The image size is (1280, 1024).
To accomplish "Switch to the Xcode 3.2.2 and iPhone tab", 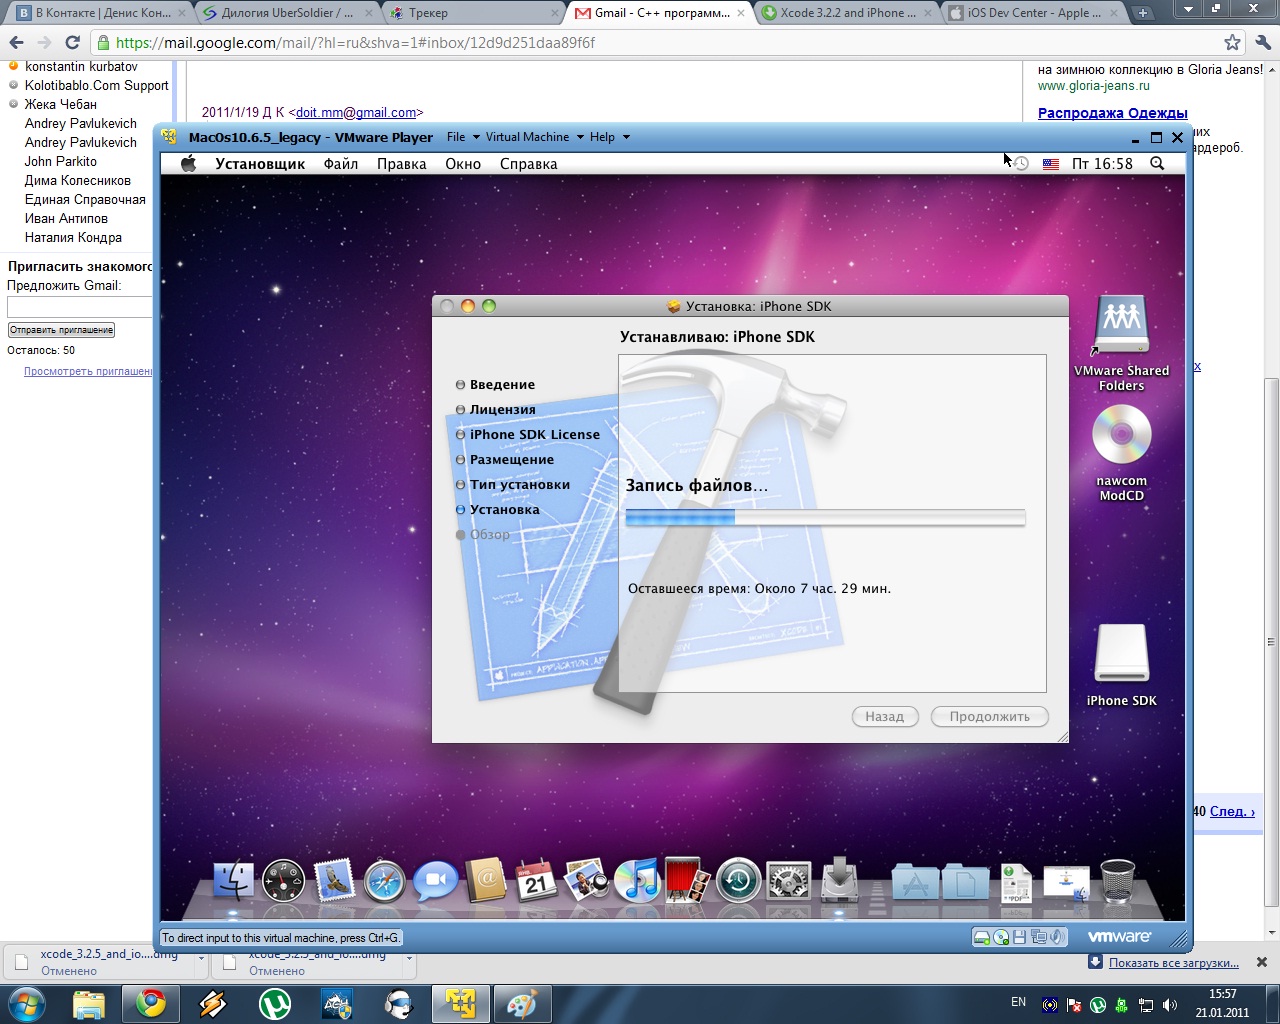I will pos(848,13).
